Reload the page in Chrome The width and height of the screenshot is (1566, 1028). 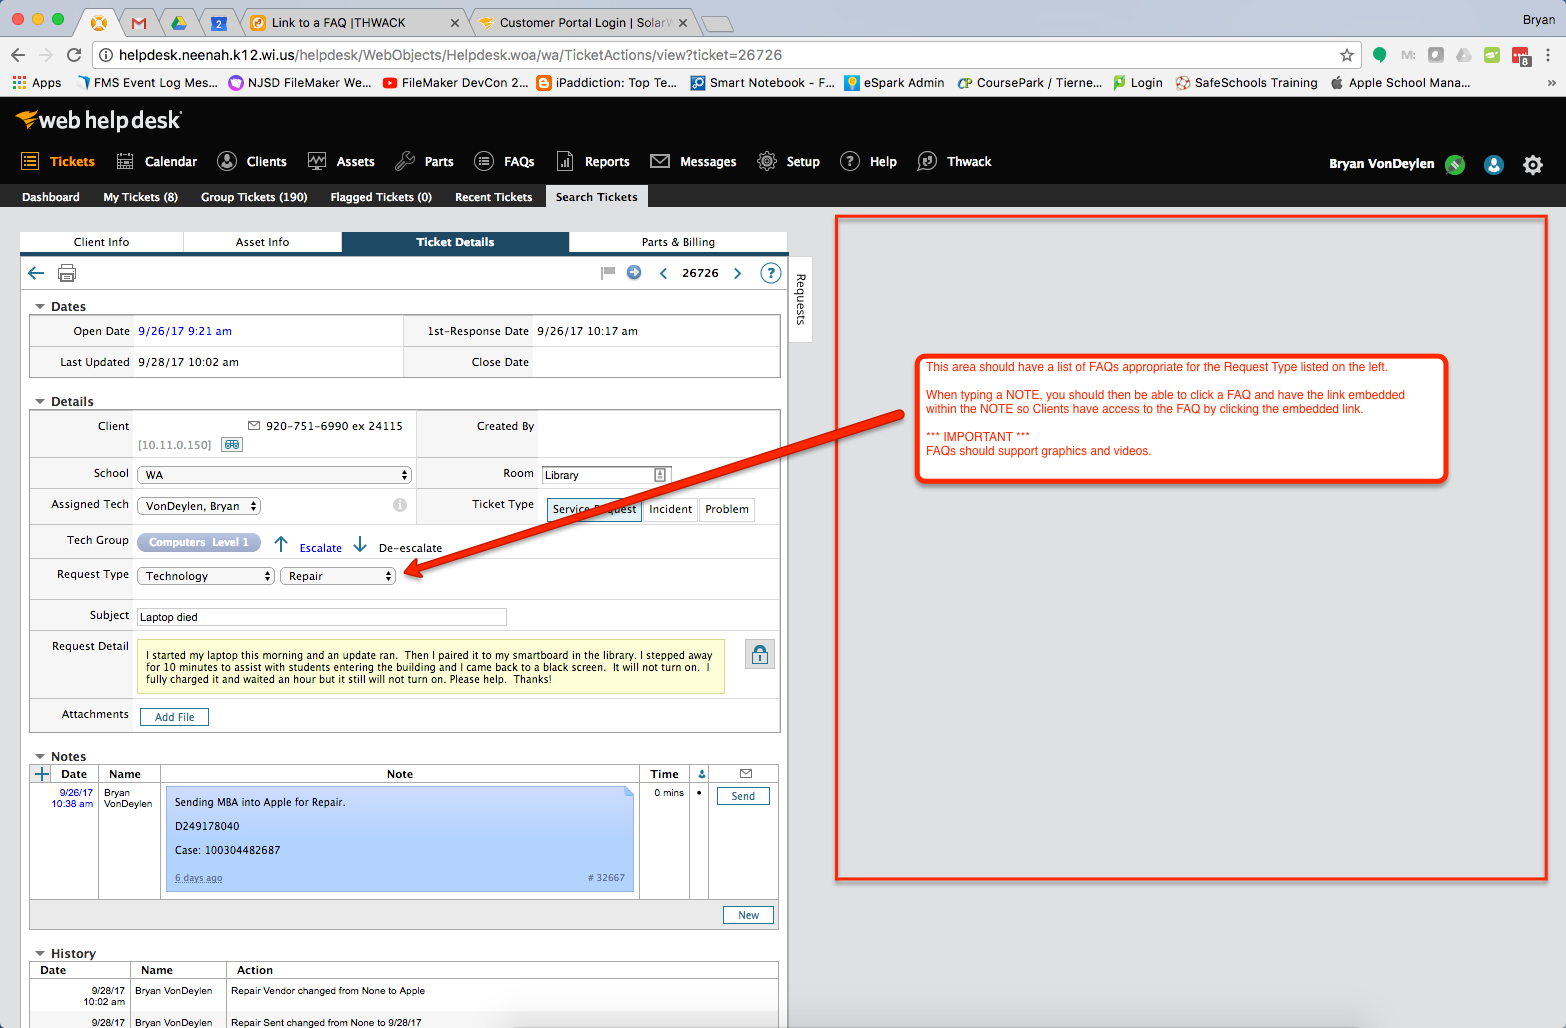[74, 55]
